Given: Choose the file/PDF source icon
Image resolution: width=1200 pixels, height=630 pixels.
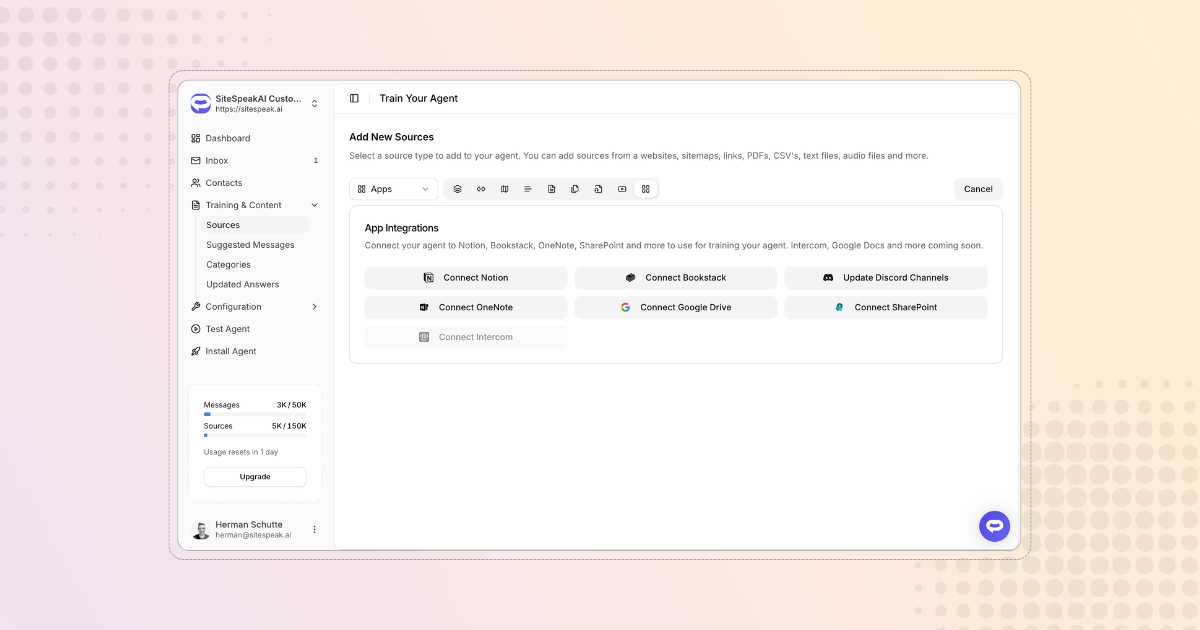Looking at the screenshot, I should [x=551, y=189].
